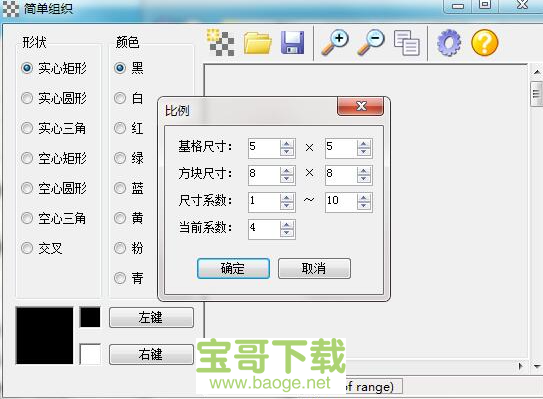
Task: Click the 尺寸系数 maximum field showing 10
Action: click(341, 202)
